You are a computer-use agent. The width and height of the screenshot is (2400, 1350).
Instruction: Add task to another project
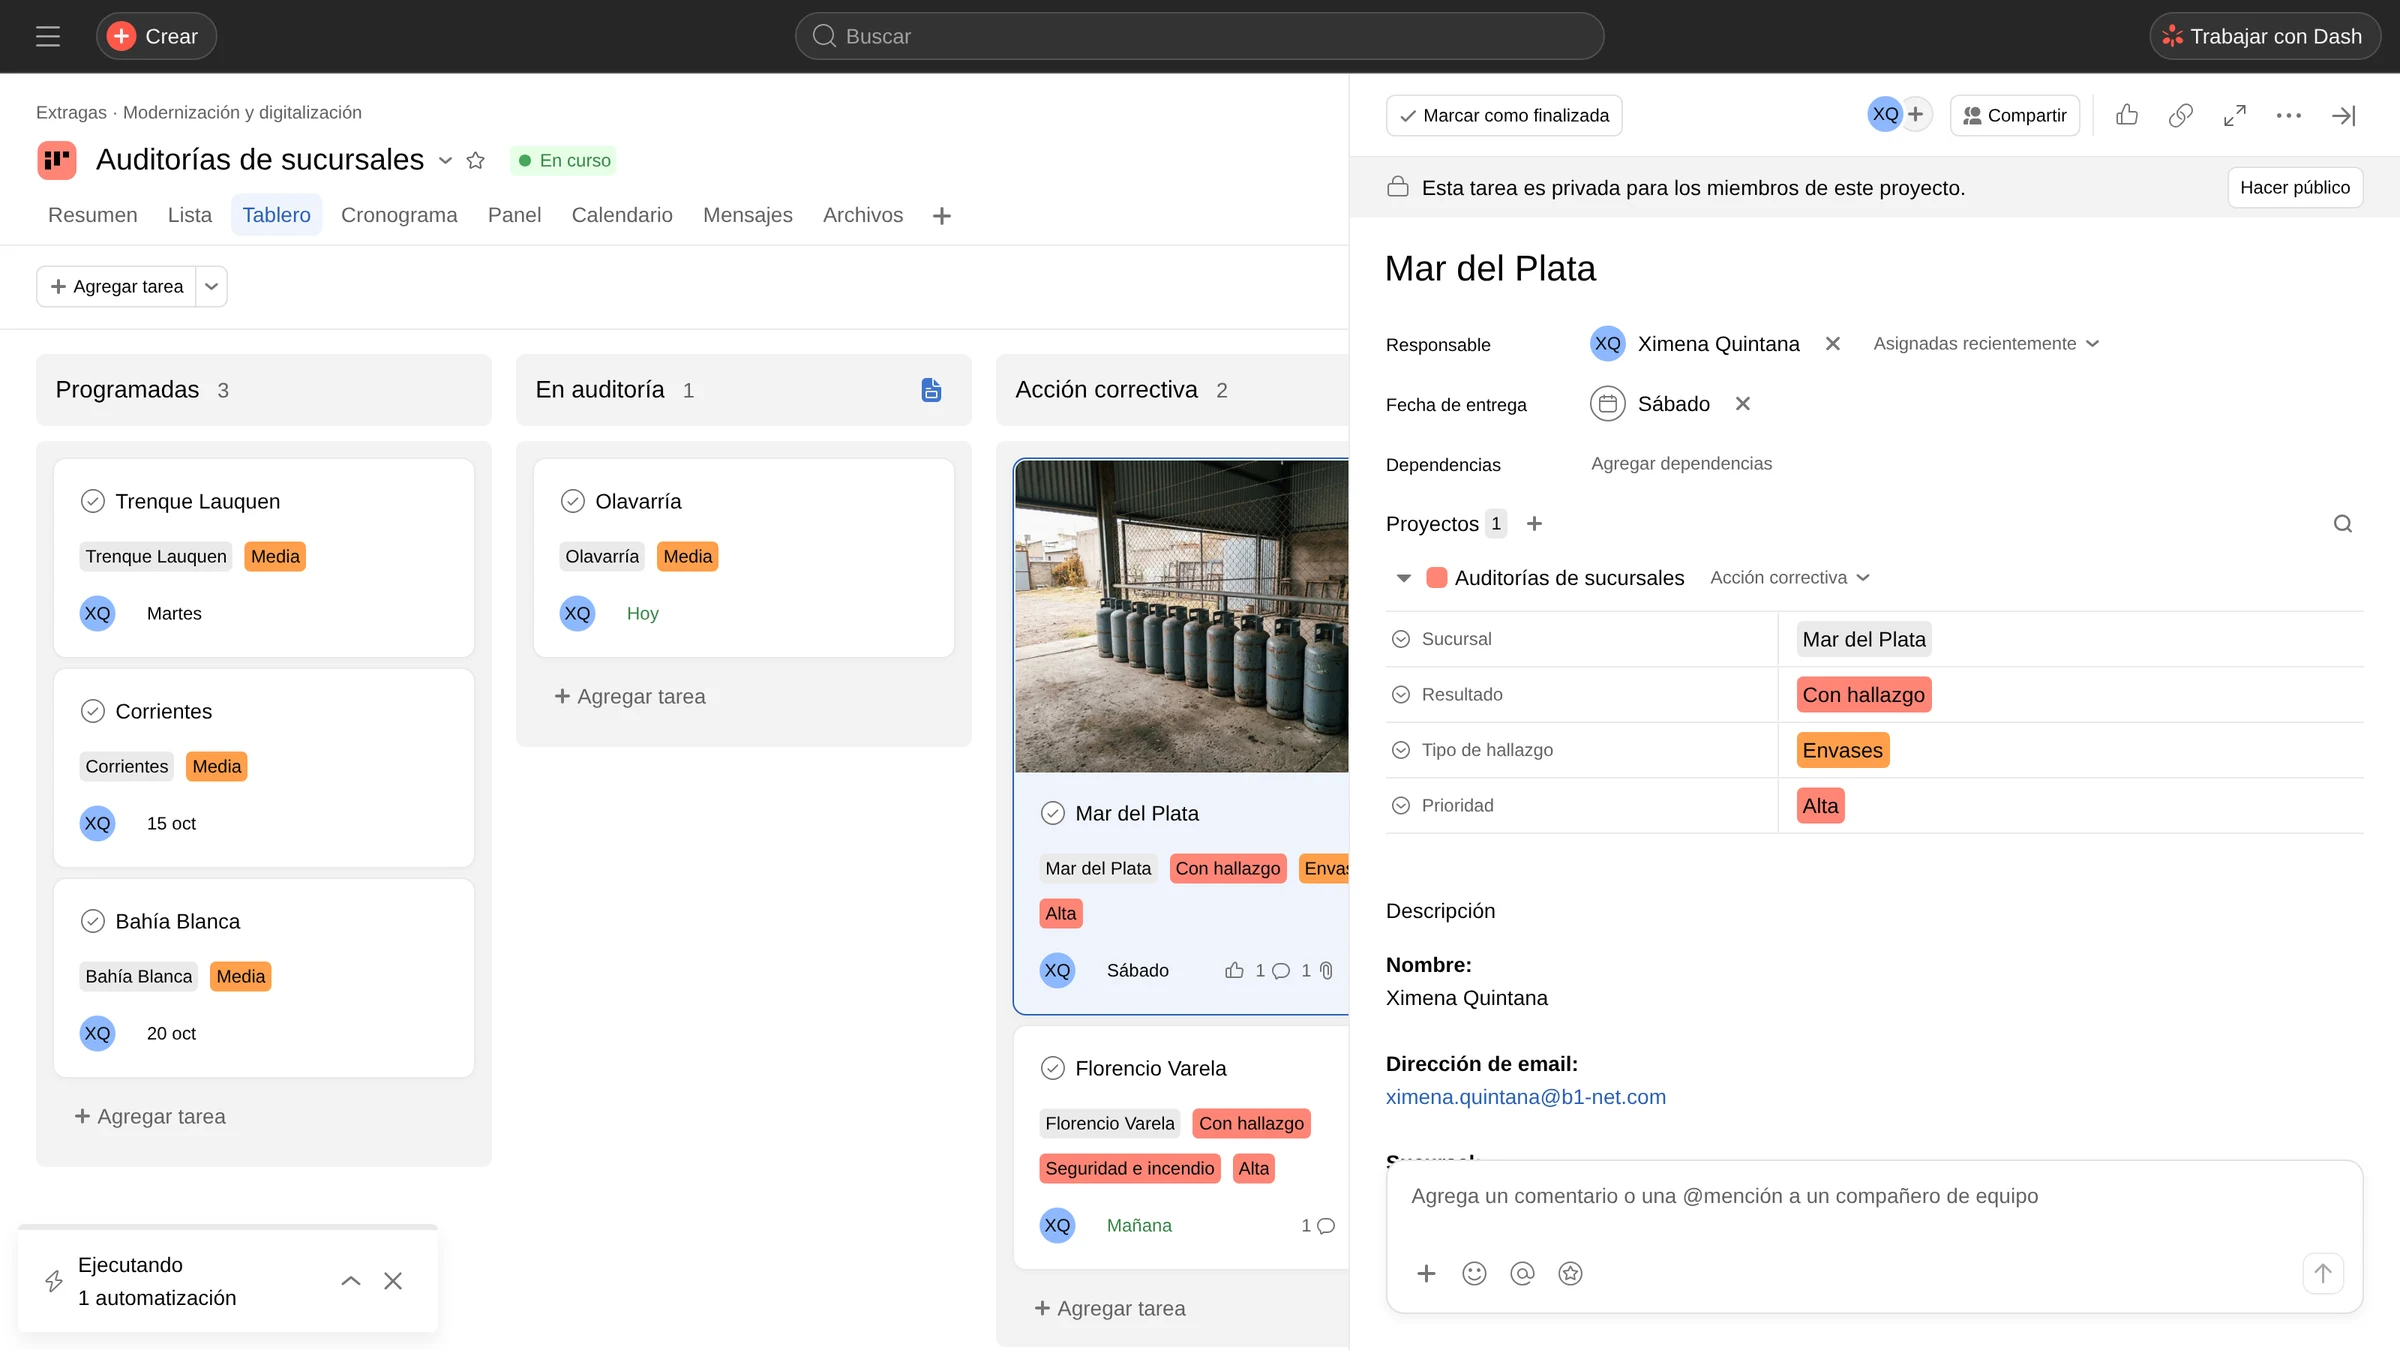[x=1534, y=523]
